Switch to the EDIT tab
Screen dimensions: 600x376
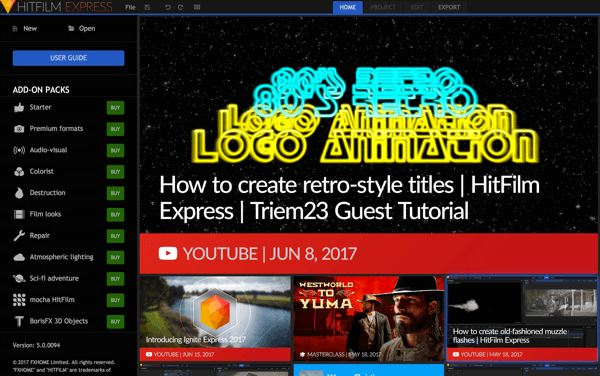click(417, 7)
